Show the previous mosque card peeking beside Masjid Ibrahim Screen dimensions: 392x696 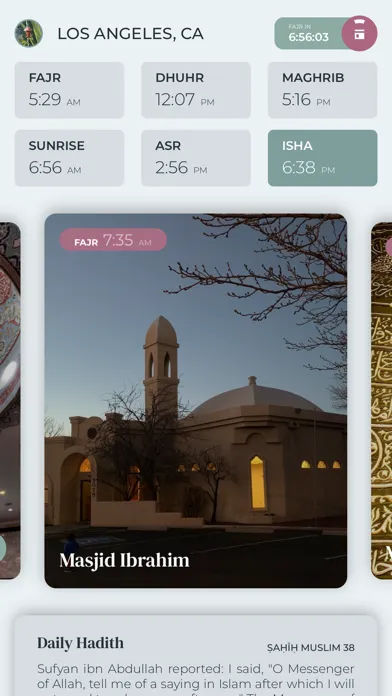tap(10, 401)
